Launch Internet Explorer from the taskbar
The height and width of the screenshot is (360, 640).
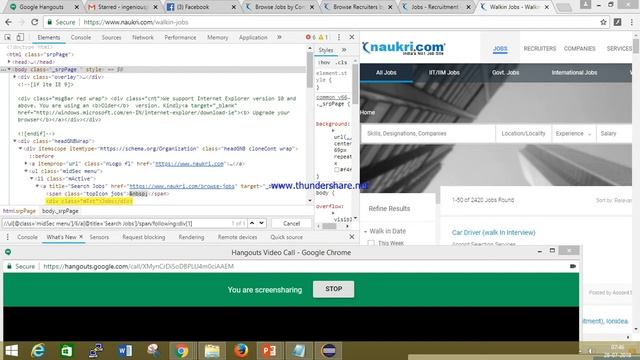(x=38, y=351)
